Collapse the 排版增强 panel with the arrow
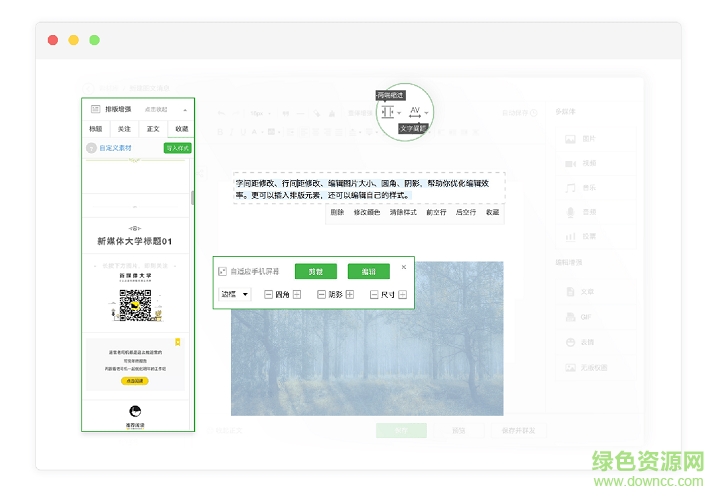This screenshot has width=727, height=500. coord(185,110)
